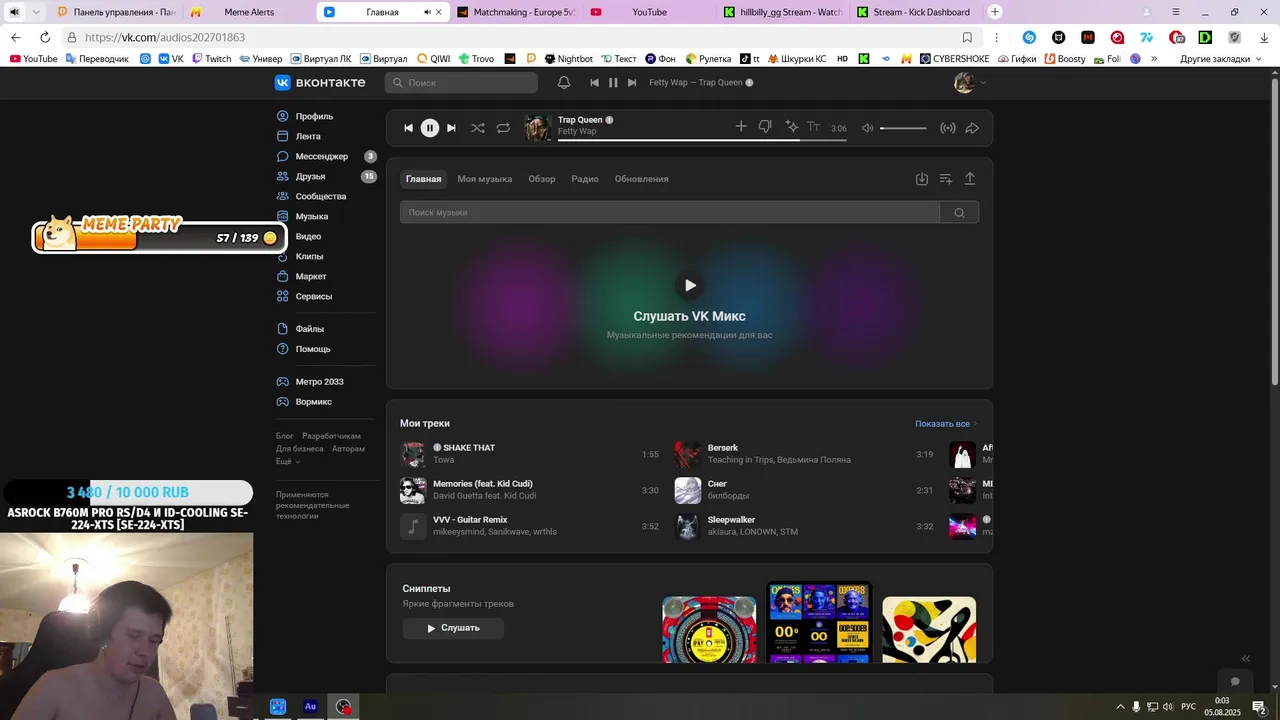This screenshot has height=720, width=1280.
Task: Click the VK header search field
Action: (461, 82)
